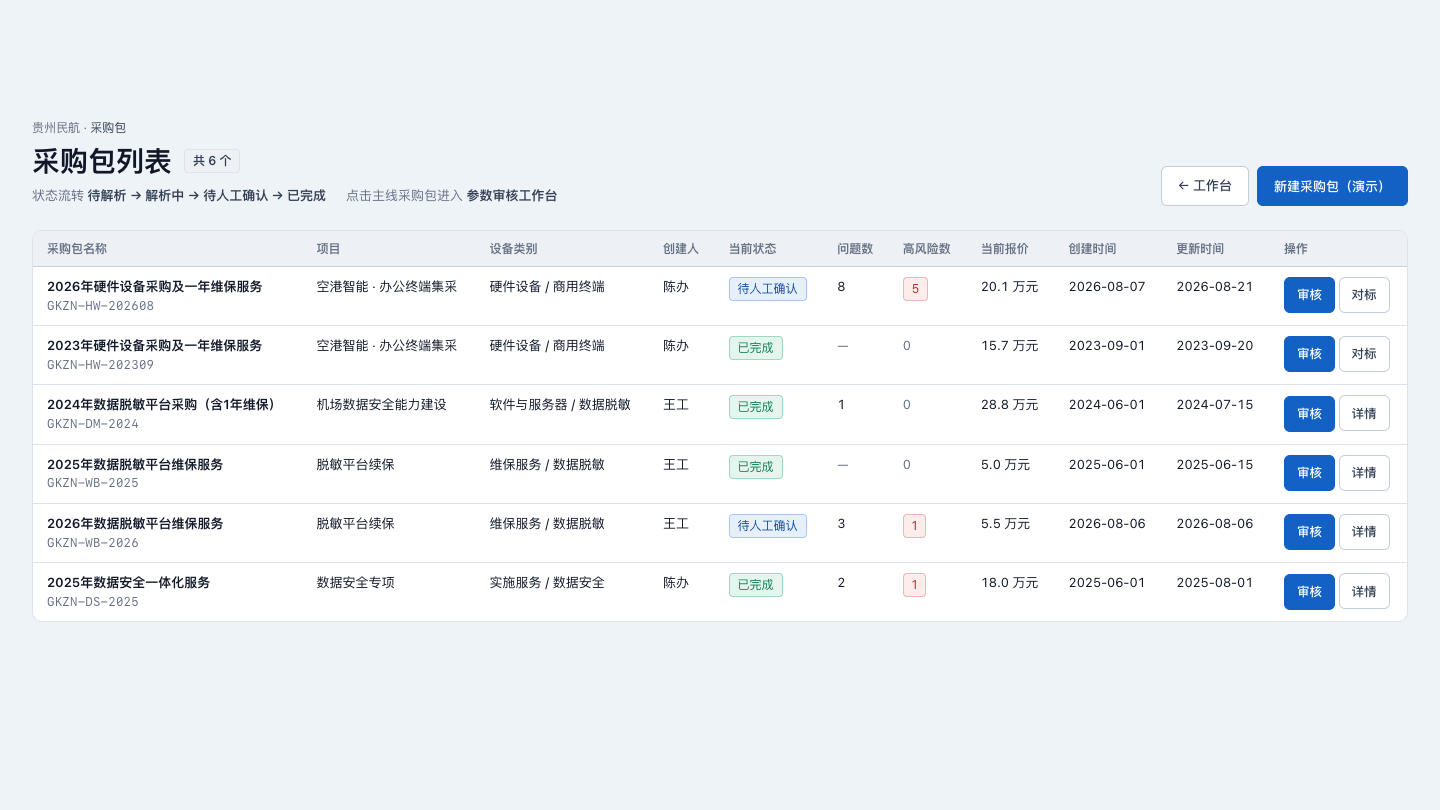This screenshot has height=810, width=1440.
Task: Click the project cell 机场数据安全能力建设
Action: [x=382, y=405]
